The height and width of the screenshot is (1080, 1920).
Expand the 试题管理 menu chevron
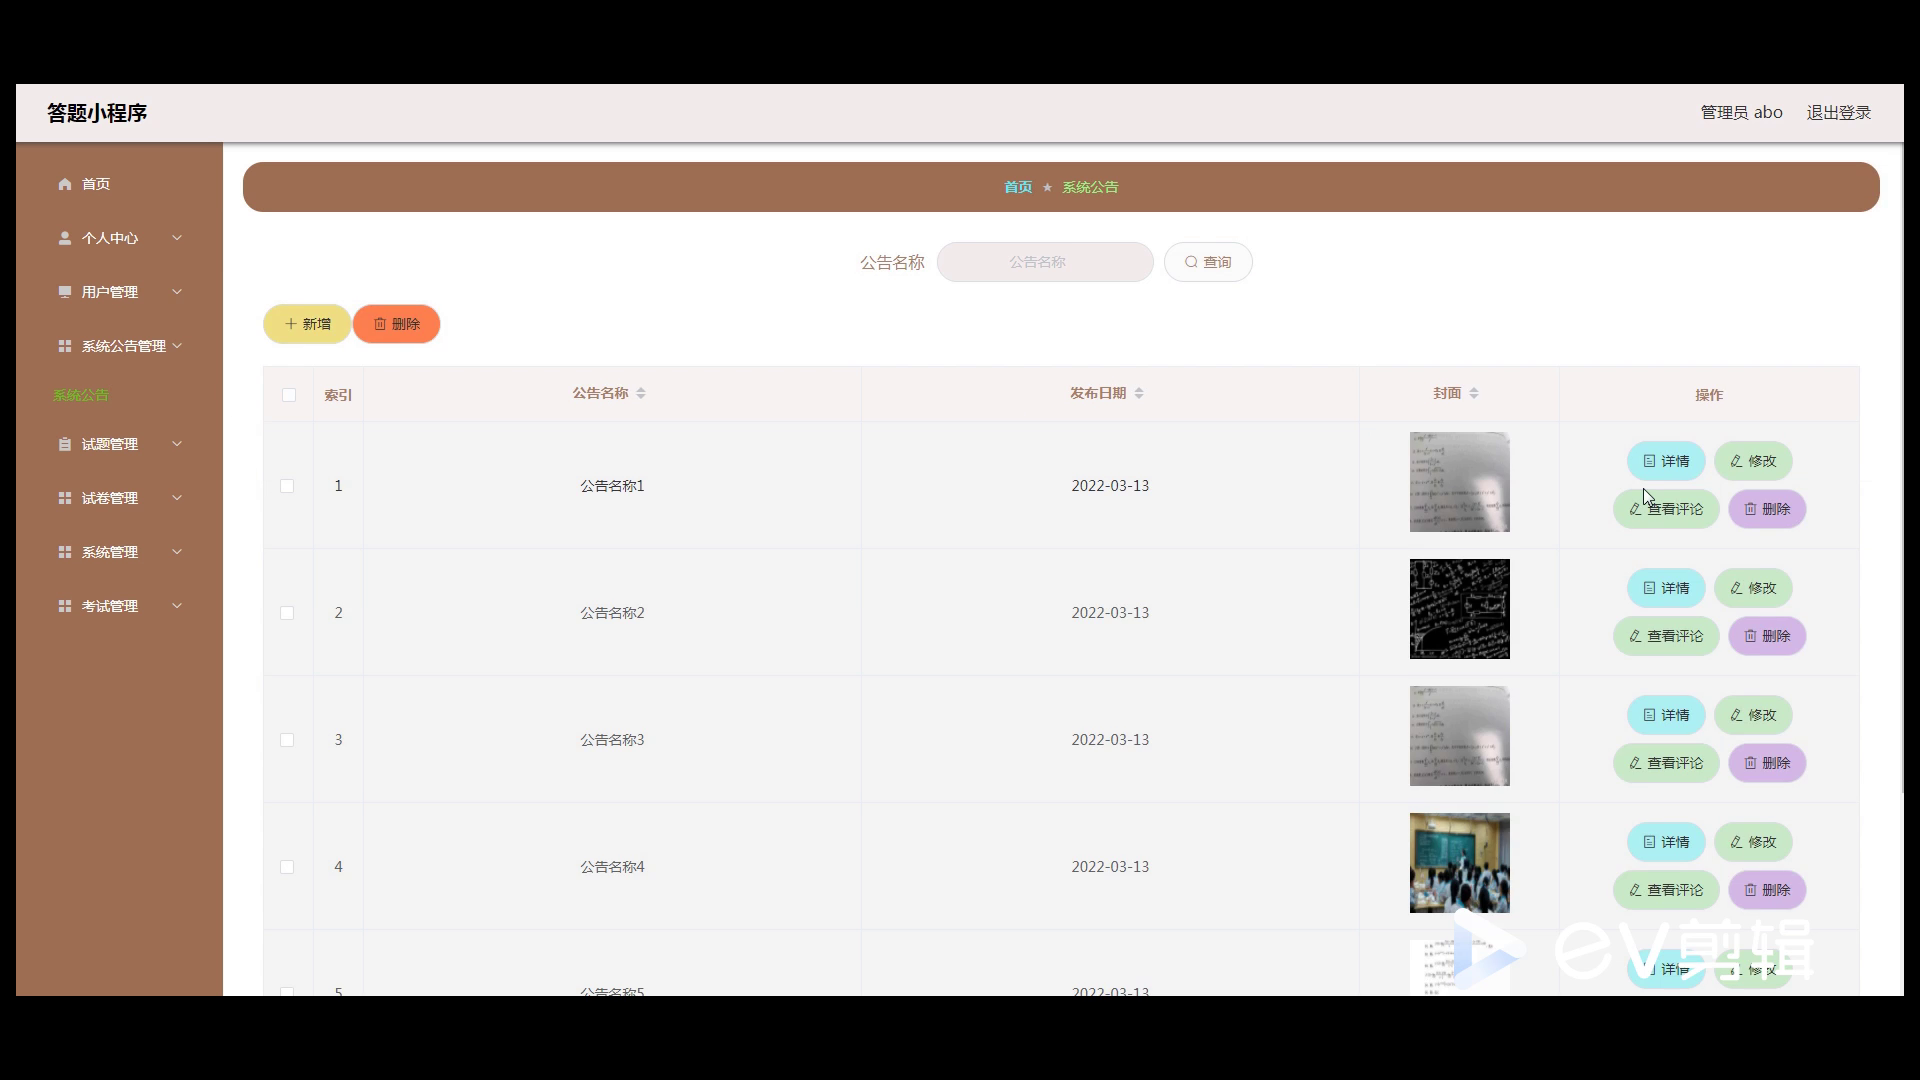(x=177, y=444)
